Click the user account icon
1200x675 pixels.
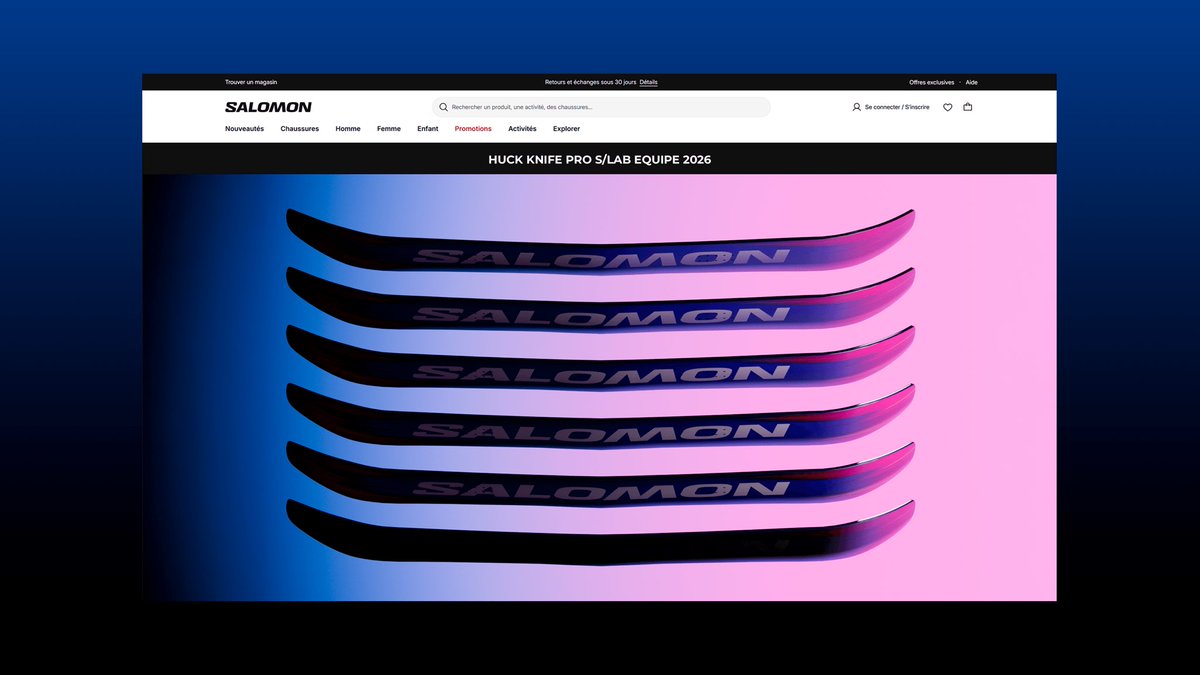[856, 107]
